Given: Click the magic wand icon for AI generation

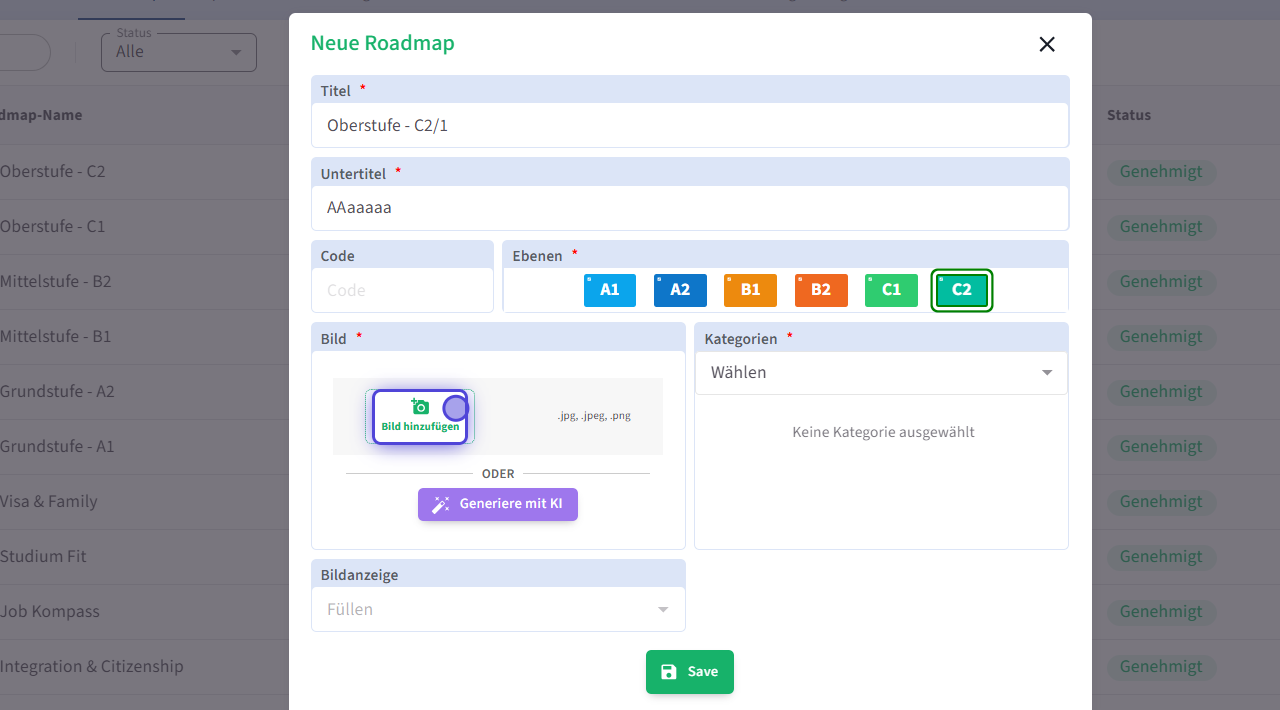Looking at the screenshot, I should click(440, 505).
